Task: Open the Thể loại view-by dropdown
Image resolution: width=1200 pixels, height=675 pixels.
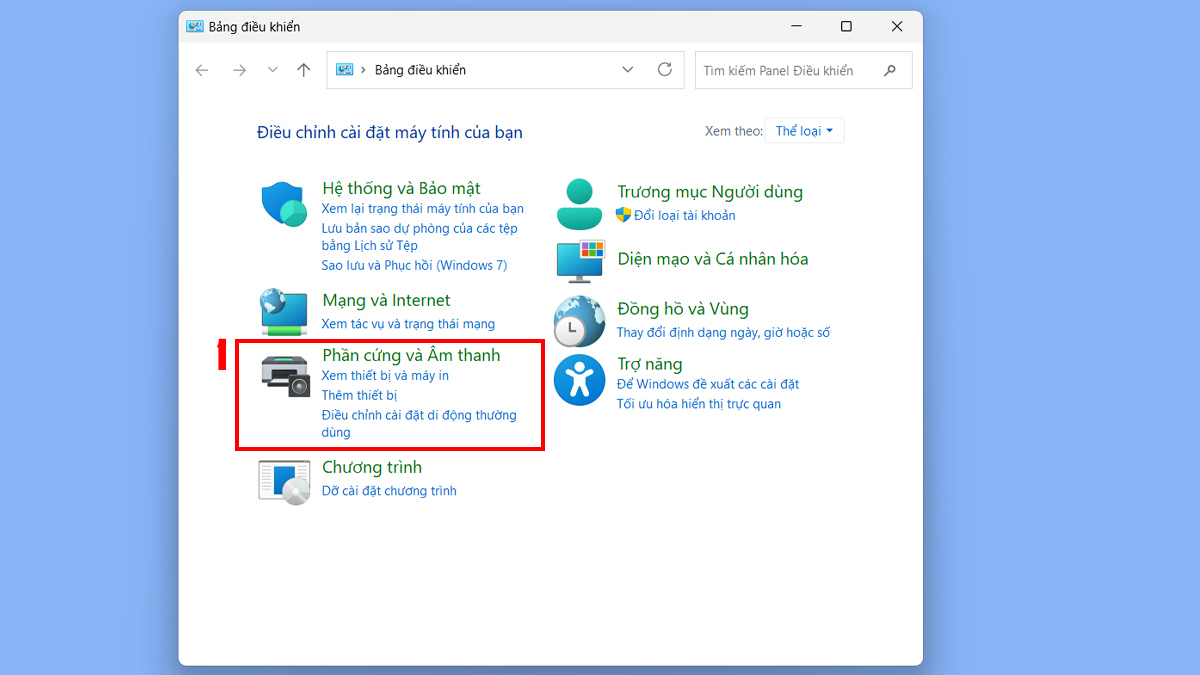Action: pyautogui.click(x=804, y=131)
